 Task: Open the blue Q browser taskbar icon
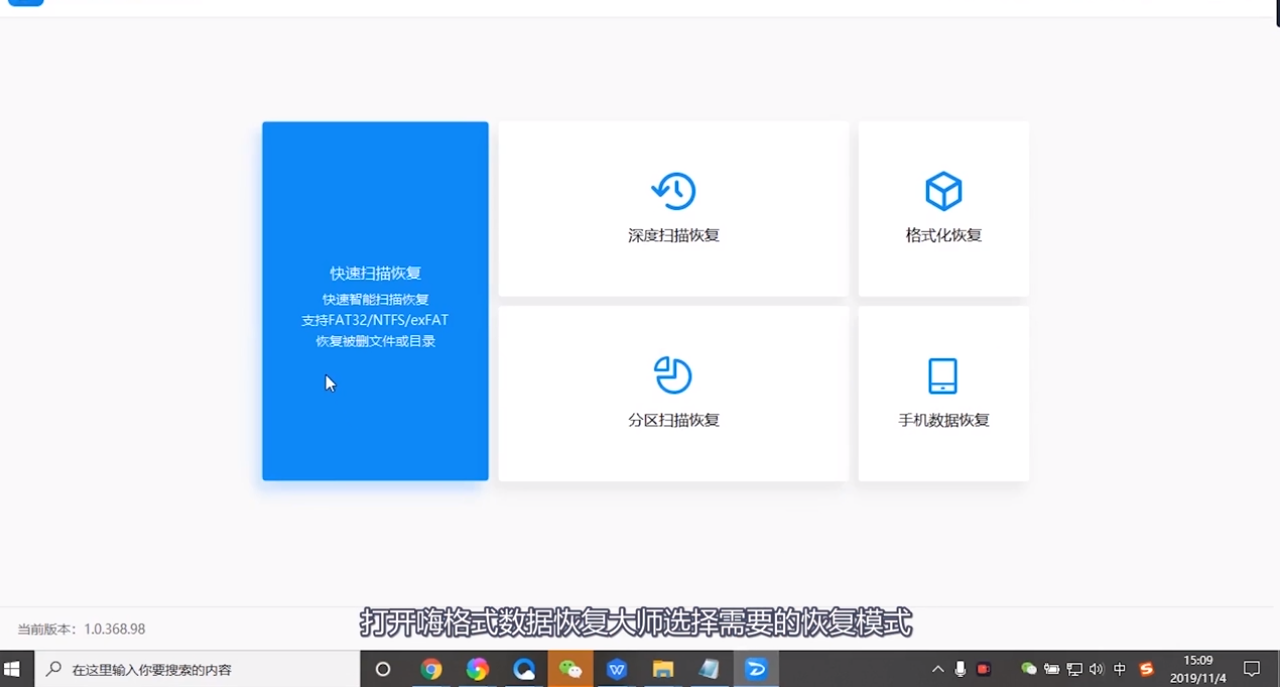tap(524, 669)
